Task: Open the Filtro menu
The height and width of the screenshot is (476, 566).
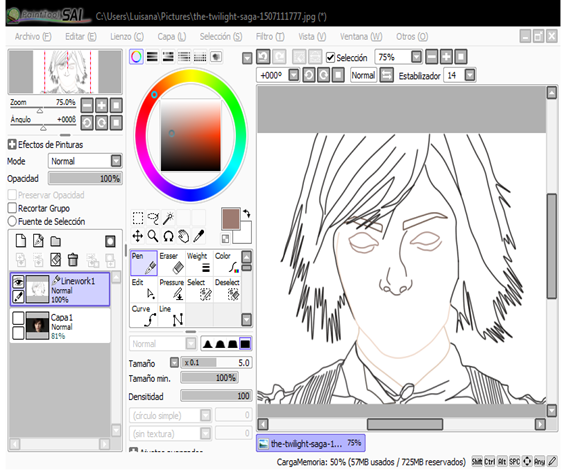Action: point(270,36)
